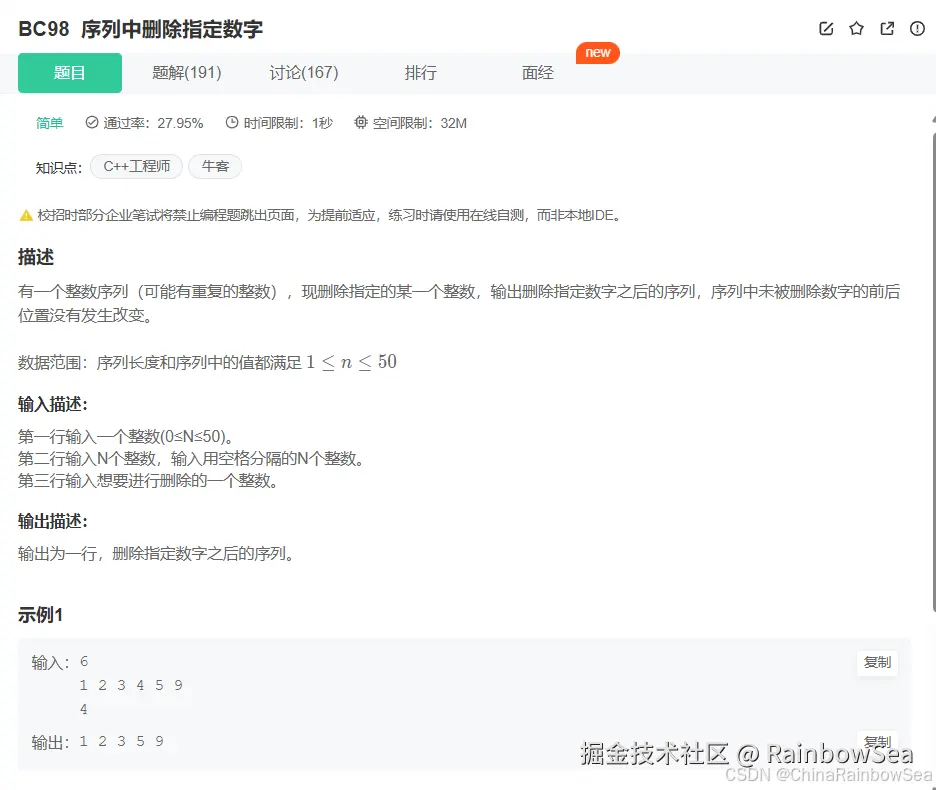The image size is (936, 790).
Task: Click the 复制 button for sample input
Action: tap(876, 662)
